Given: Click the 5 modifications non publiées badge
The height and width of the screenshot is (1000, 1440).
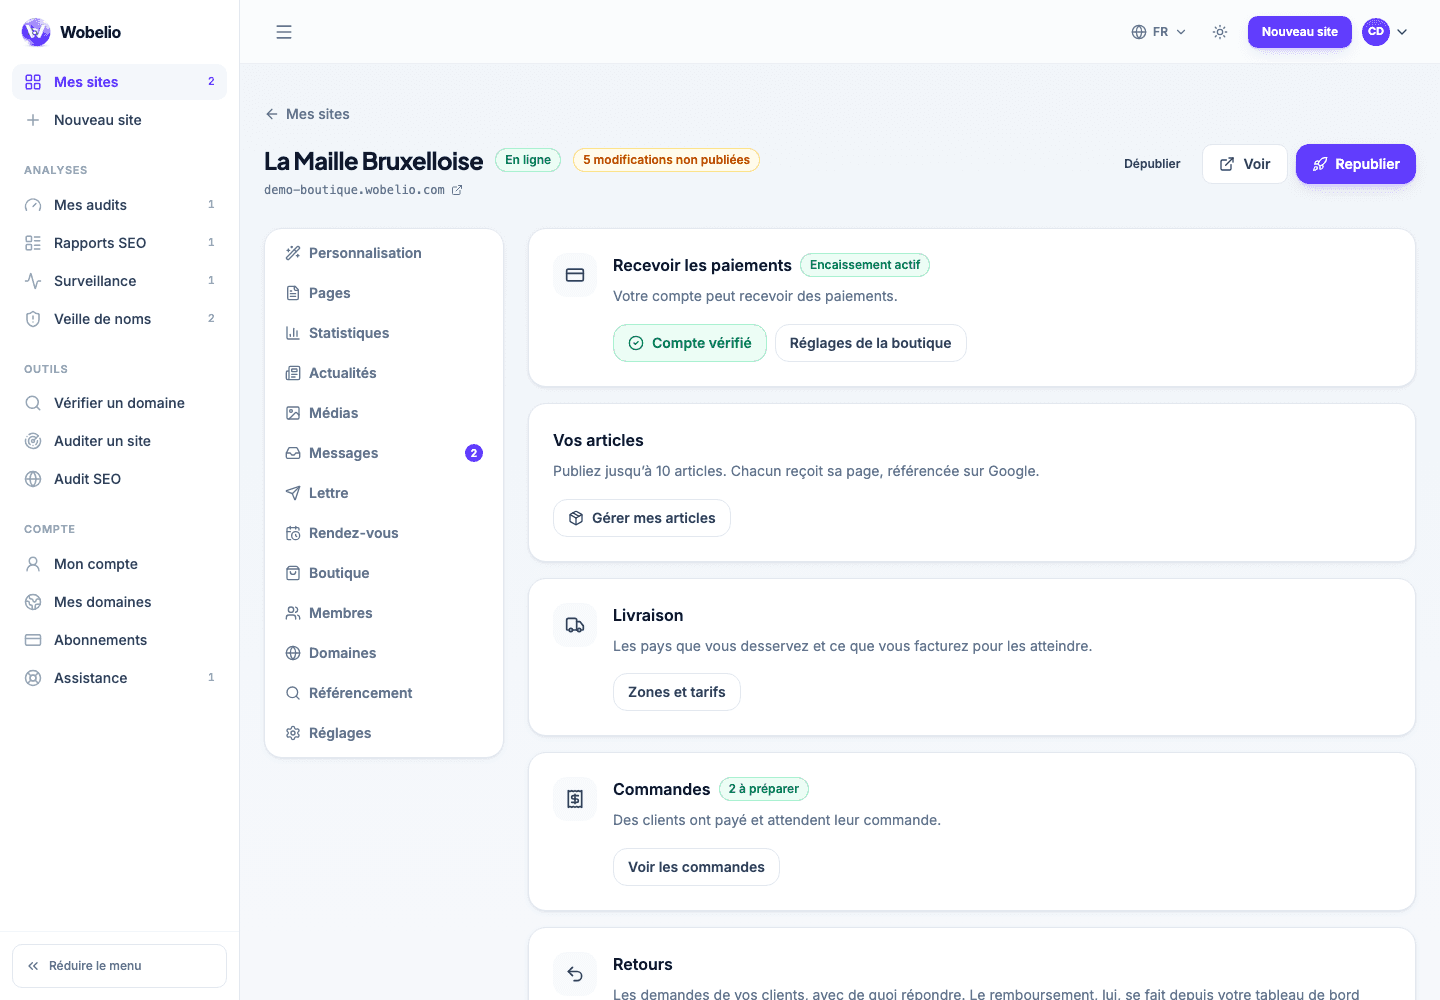Looking at the screenshot, I should [x=666, y=160].
